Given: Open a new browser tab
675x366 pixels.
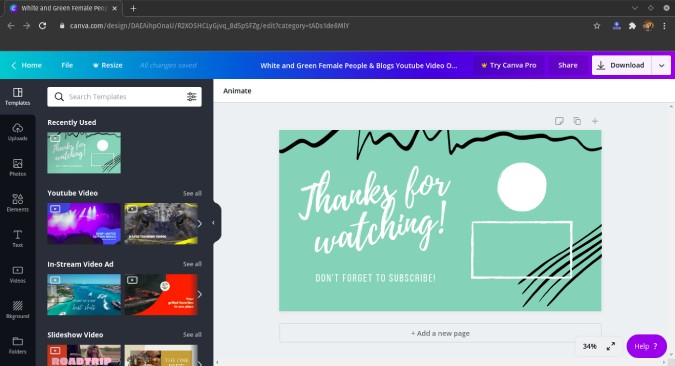Looking at the screenshot, I should [133, 8].
